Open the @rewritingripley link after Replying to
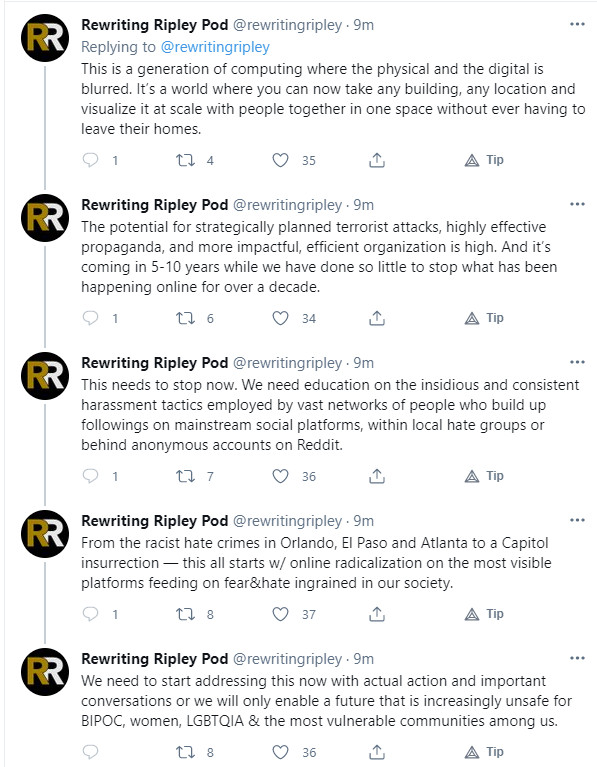Image resolution: width=597 pixels, height=767 pixels. (215, 46)
